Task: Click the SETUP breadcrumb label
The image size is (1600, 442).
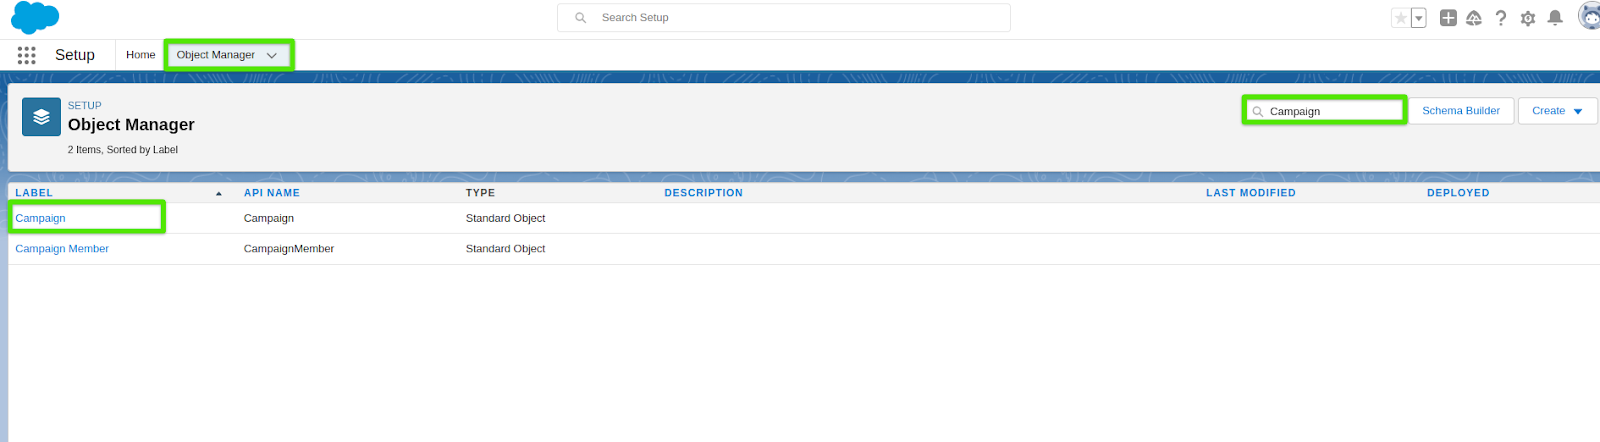Action: [85, 105]
